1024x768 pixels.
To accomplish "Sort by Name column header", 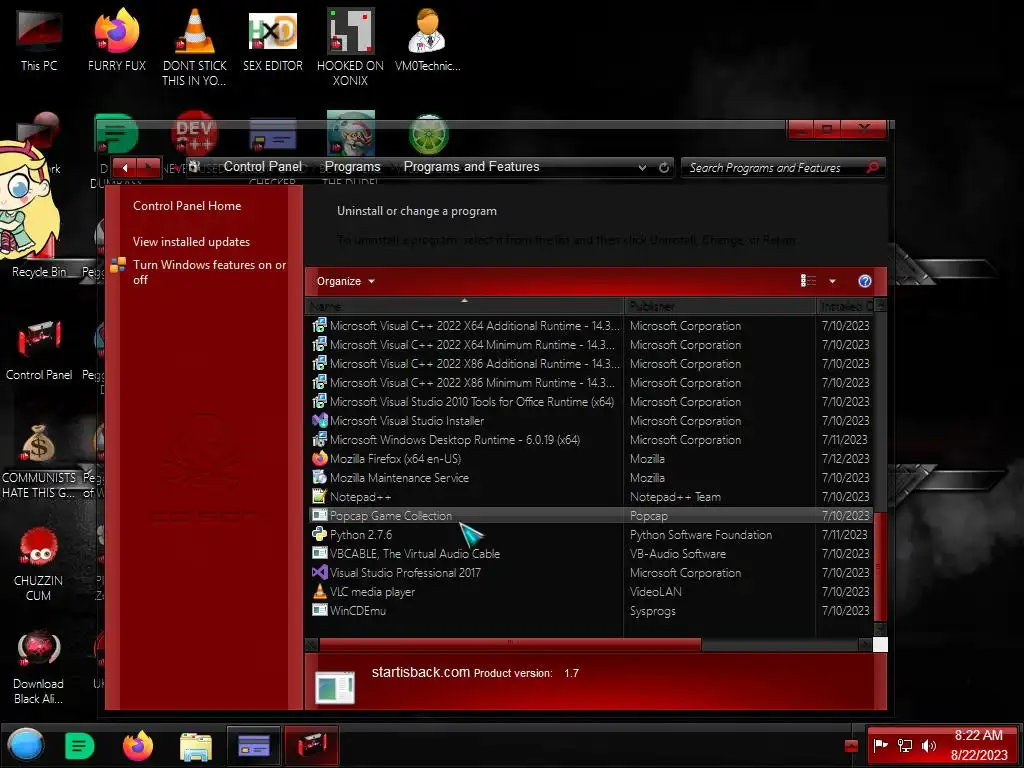I will click(464, 306).
